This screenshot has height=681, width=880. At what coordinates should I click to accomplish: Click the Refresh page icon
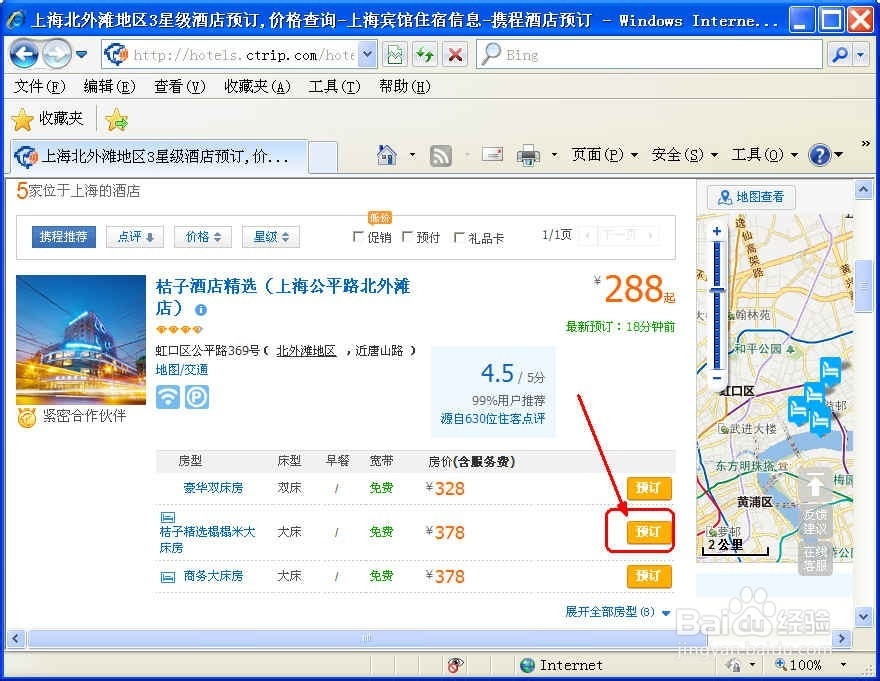[x=425, y=55]
